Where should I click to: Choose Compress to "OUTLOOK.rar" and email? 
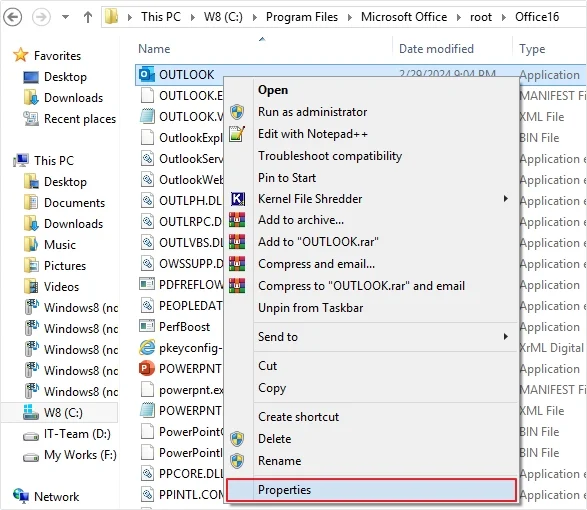tap(371, 286)
